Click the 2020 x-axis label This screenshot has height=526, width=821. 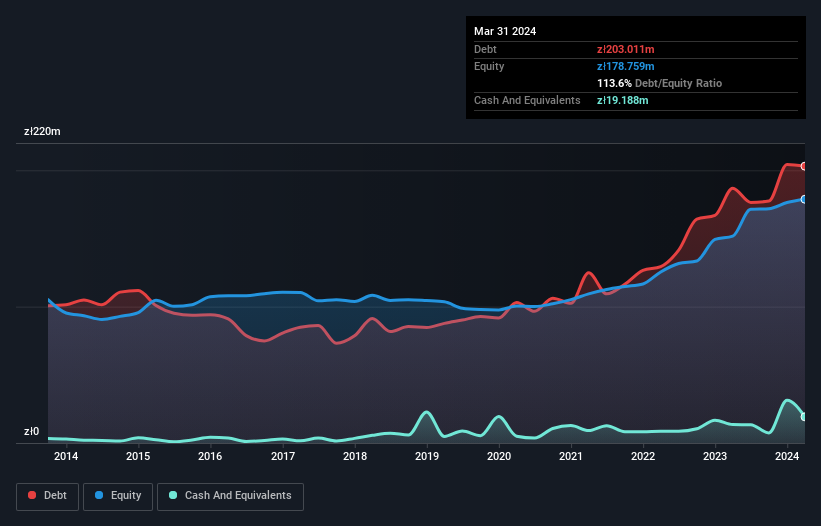coord(499,456)
